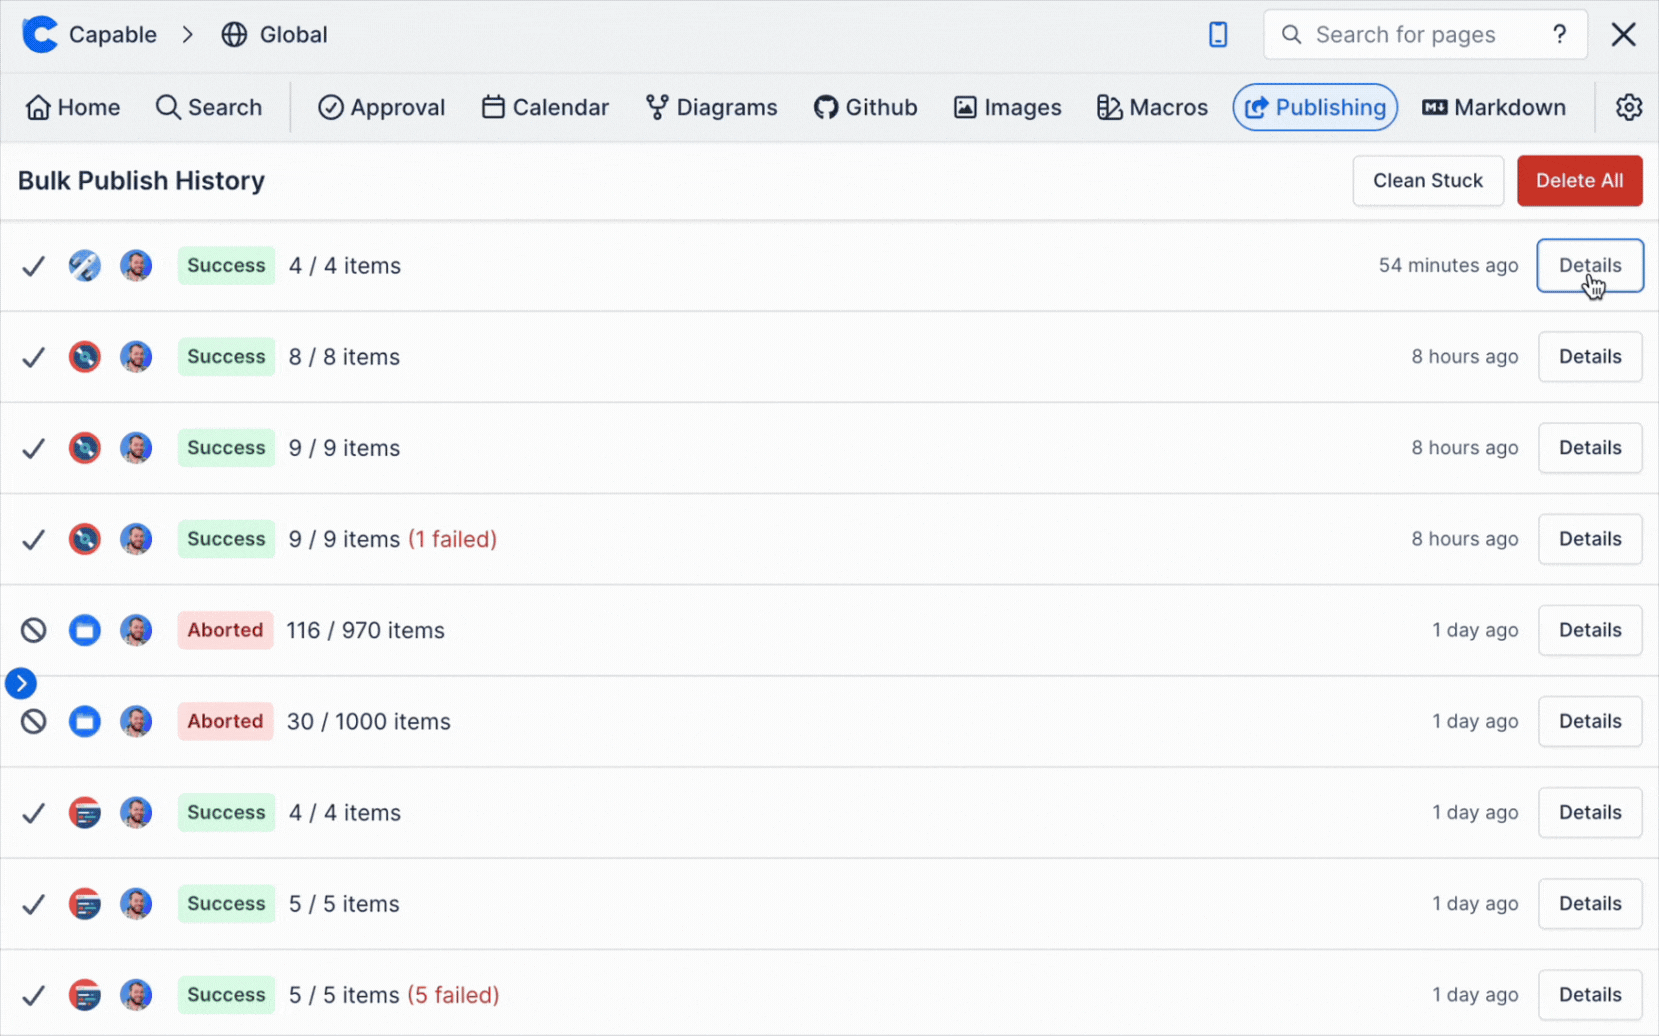Open settings via the gear icon
The image size is (1659, 1036).
(x=1628, y=107)
